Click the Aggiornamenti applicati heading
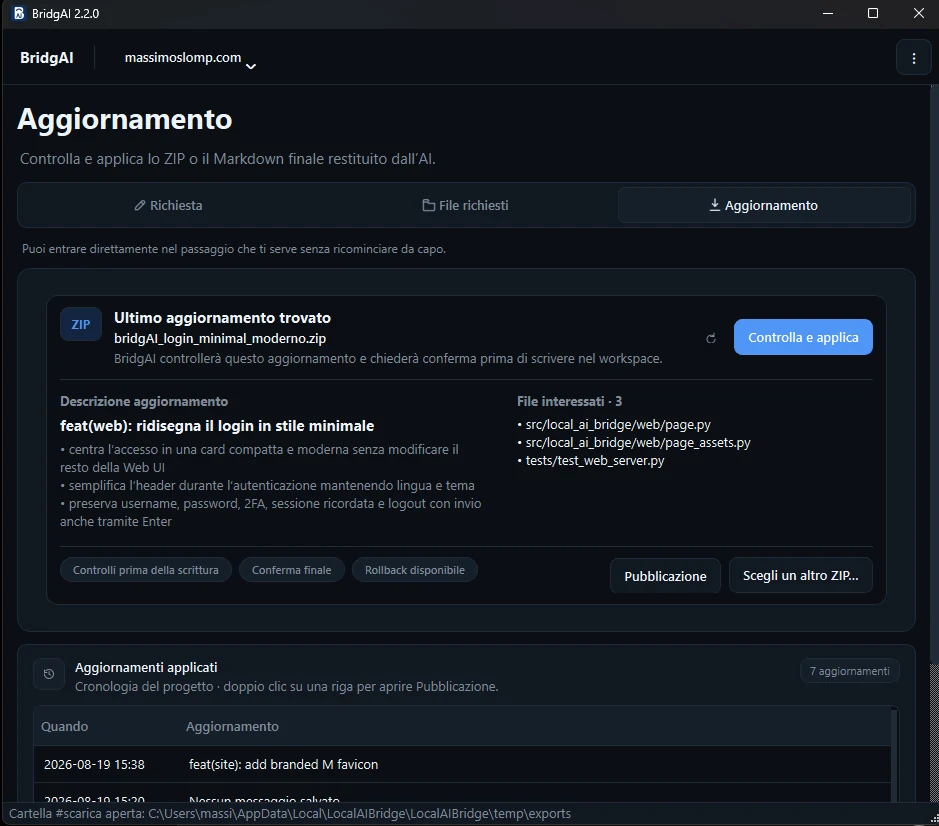The image size is (939, 826). [146, 667]
